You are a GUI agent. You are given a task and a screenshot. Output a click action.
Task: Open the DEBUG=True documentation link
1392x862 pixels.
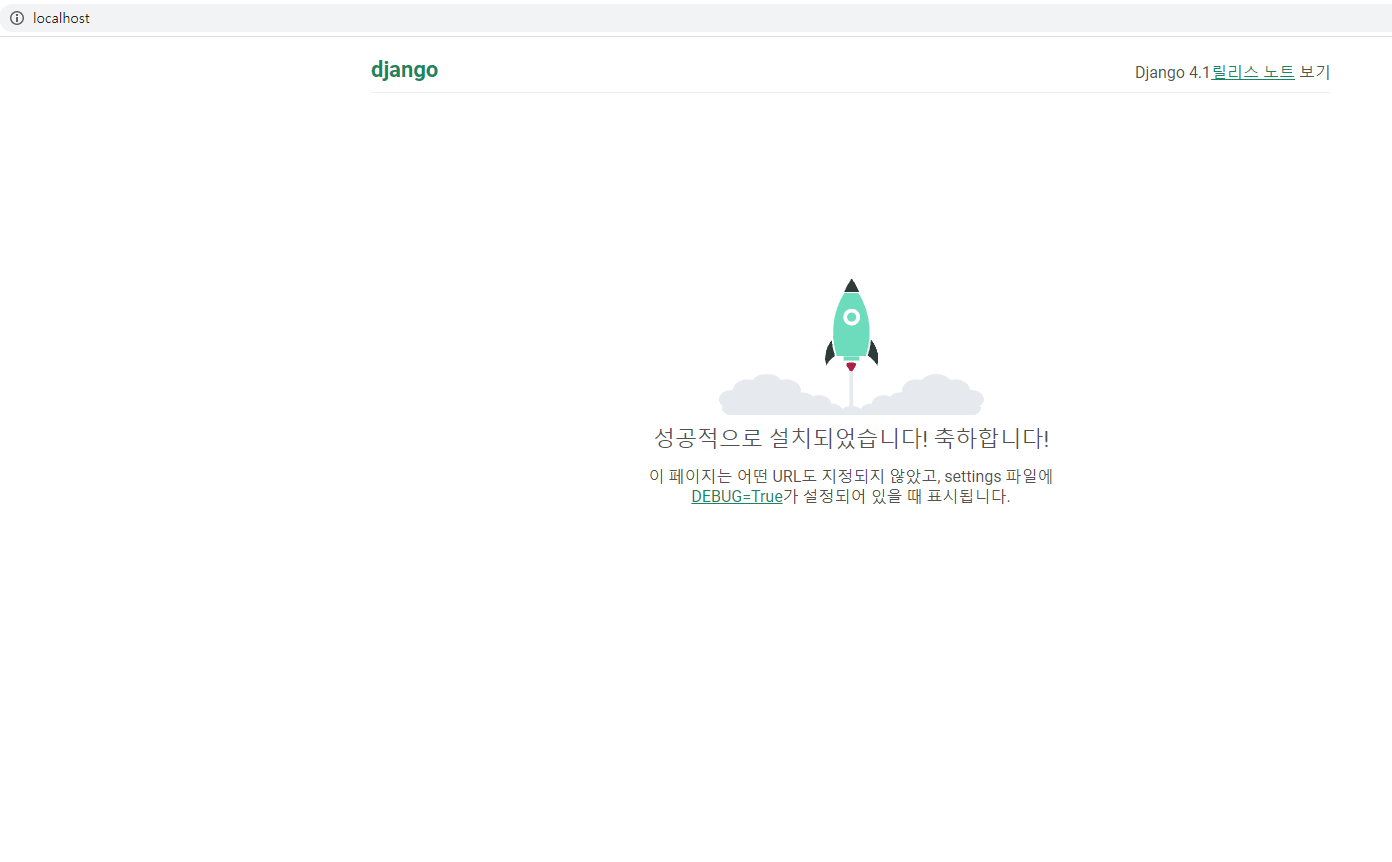pos(737,496)
